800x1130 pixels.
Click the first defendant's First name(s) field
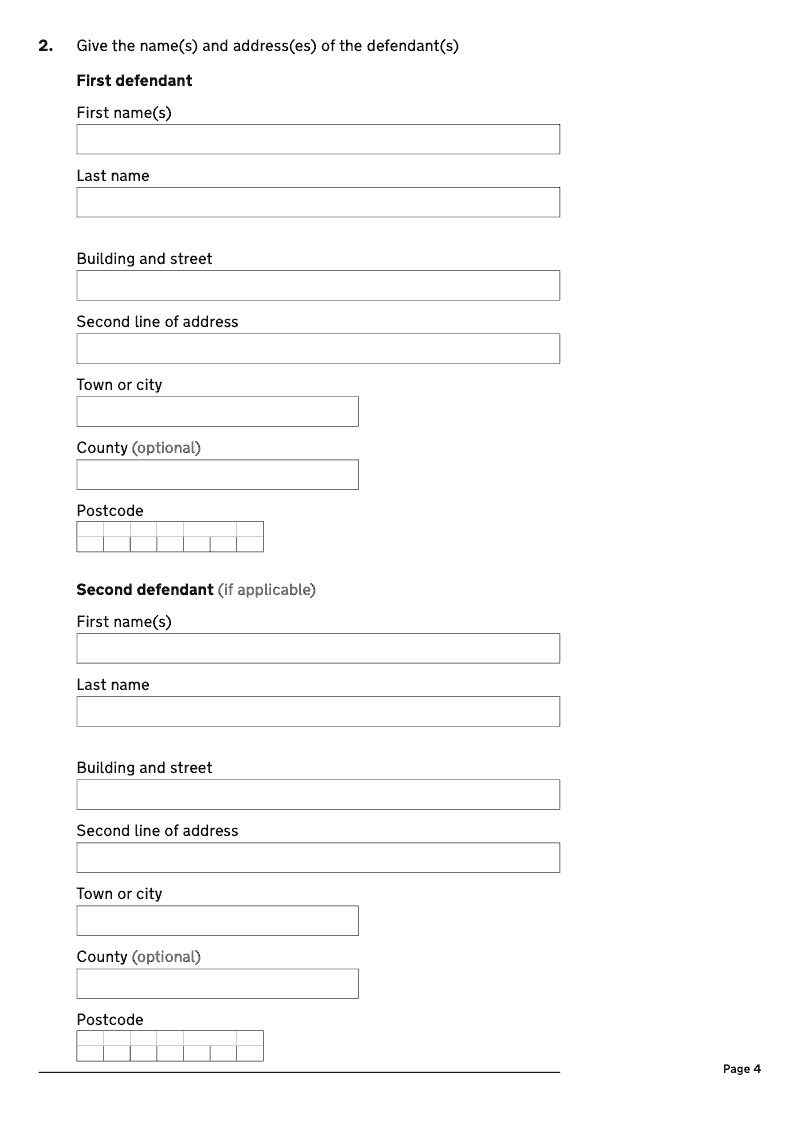(x=318, y=139)
